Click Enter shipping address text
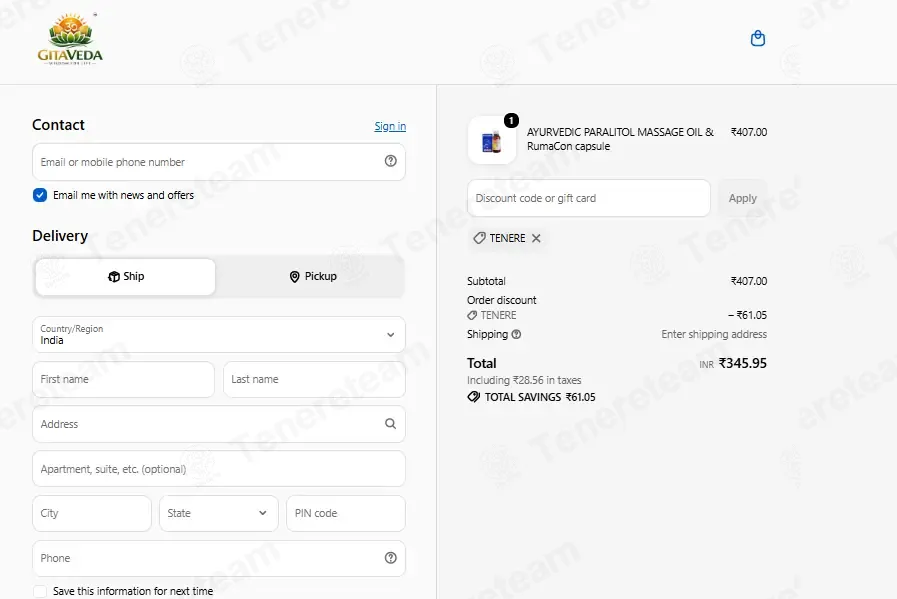The image size is (897, 599). pyautogui.click(x=714, y=334)
